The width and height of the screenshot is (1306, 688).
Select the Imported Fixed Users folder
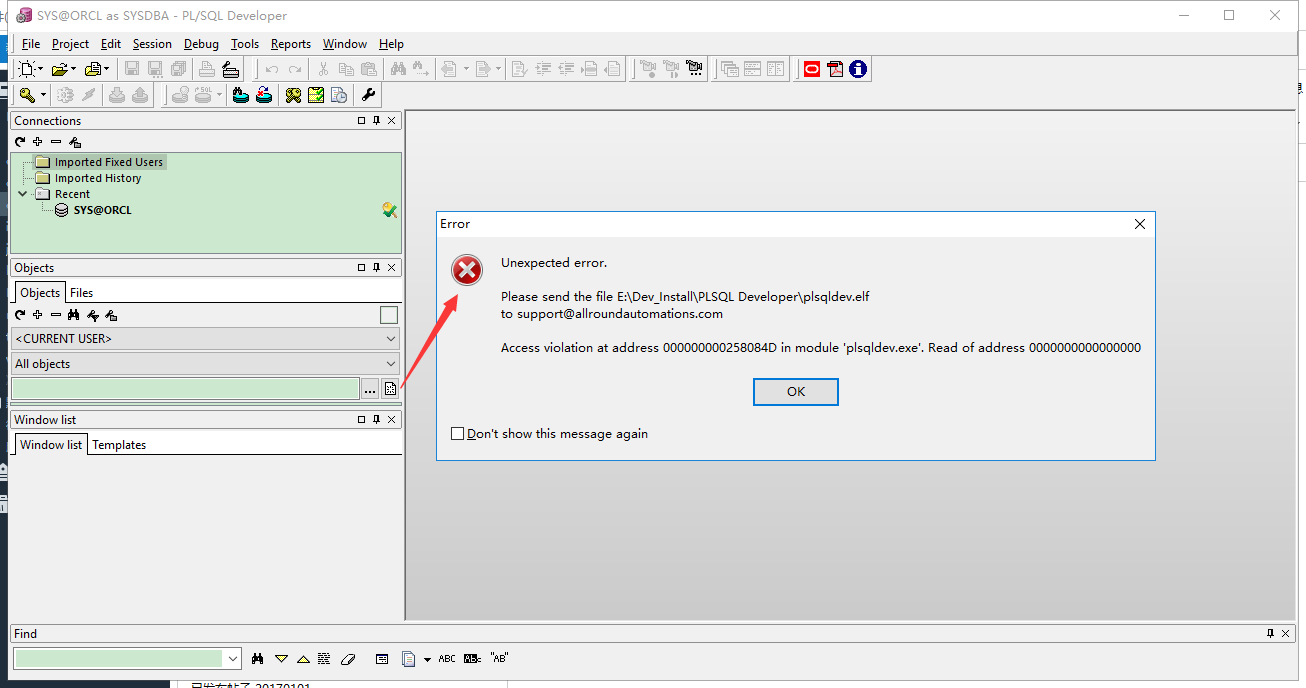click(x=109, y=162)
